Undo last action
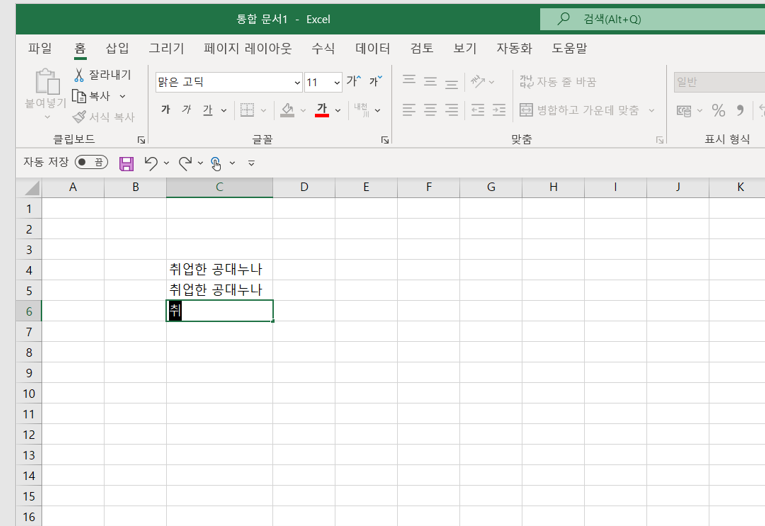This screenshot has height=526, width=765. (151, 163)
